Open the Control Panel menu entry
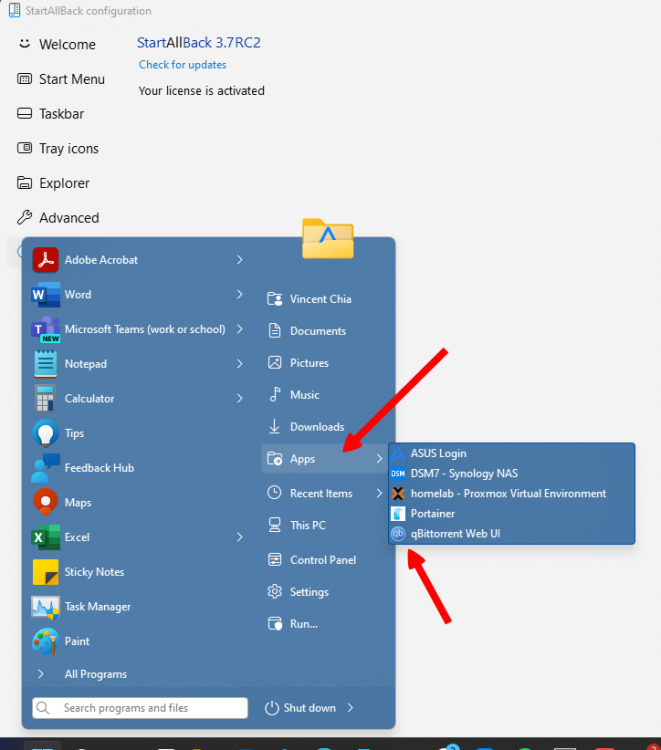Viewport: 661px width, 750px height. click(322, 560)
